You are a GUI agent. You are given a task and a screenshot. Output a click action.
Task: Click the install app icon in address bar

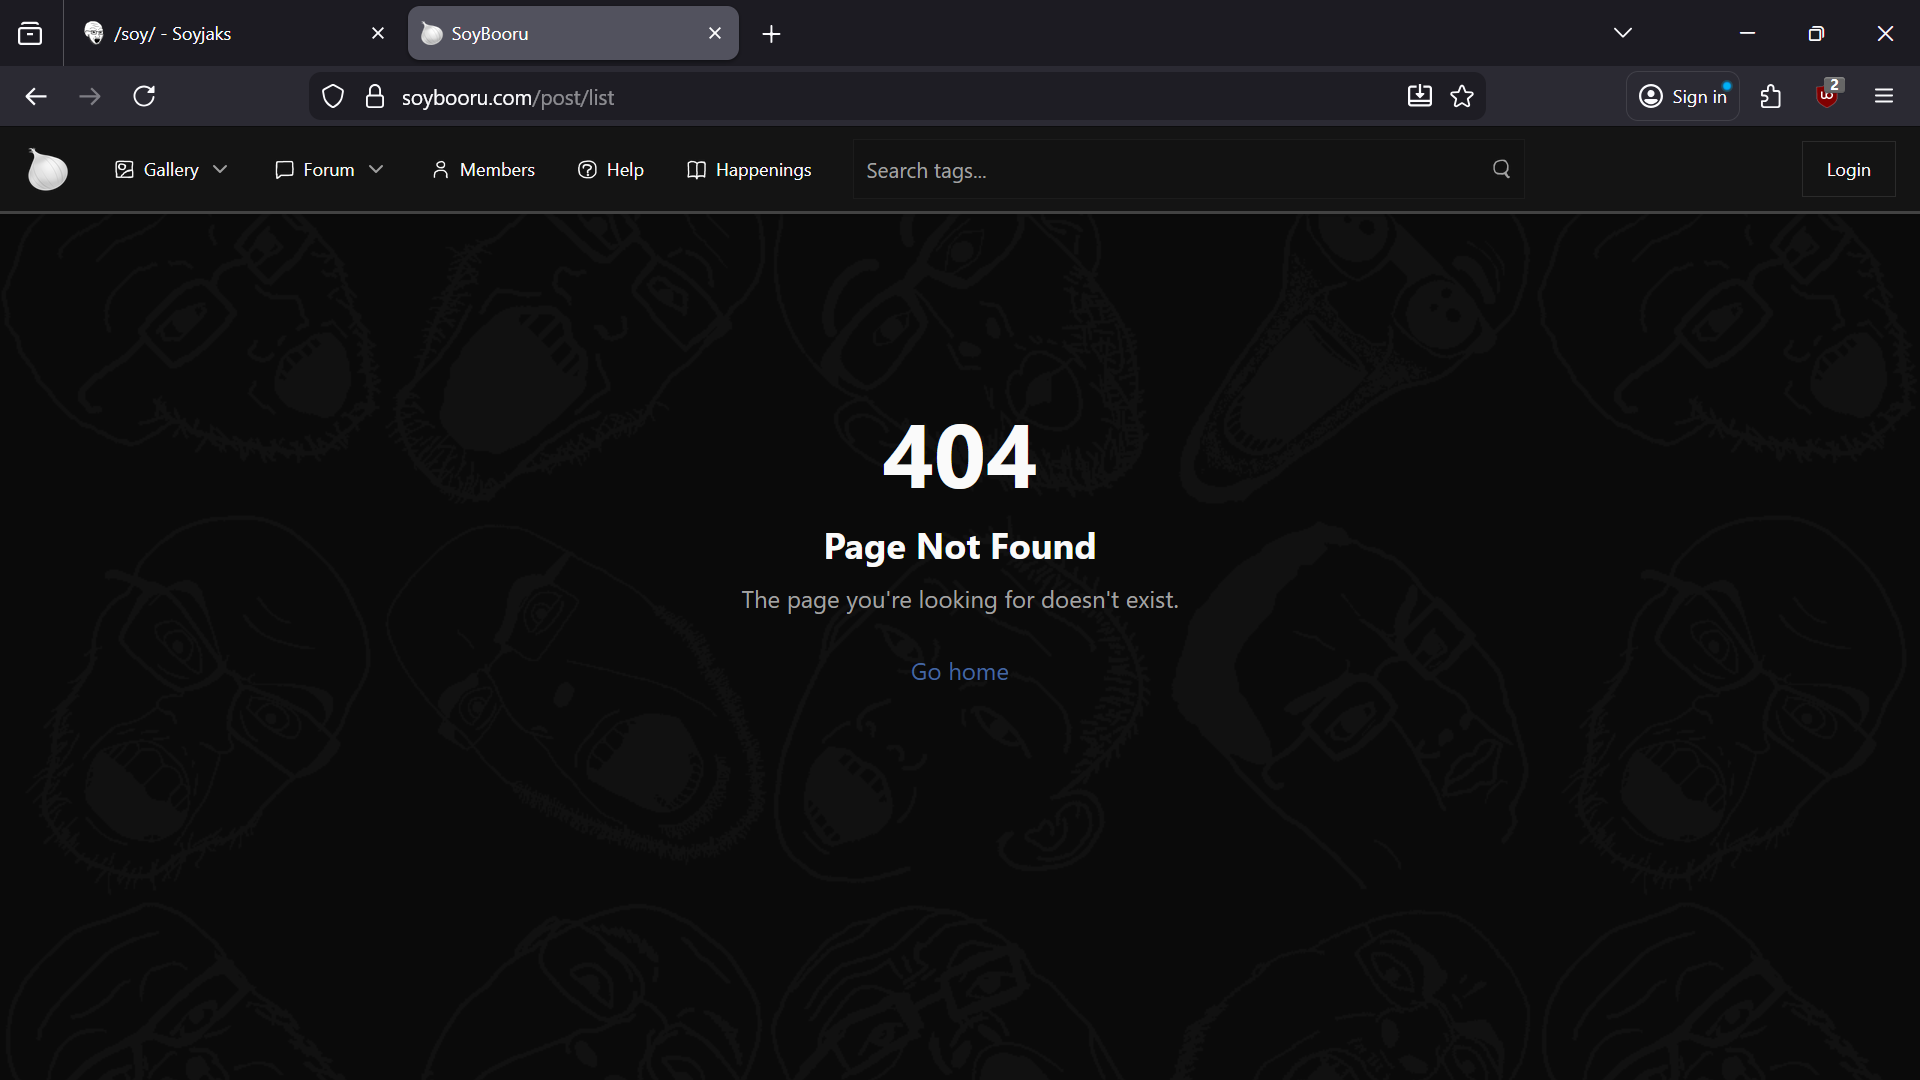coord(1419,96)
